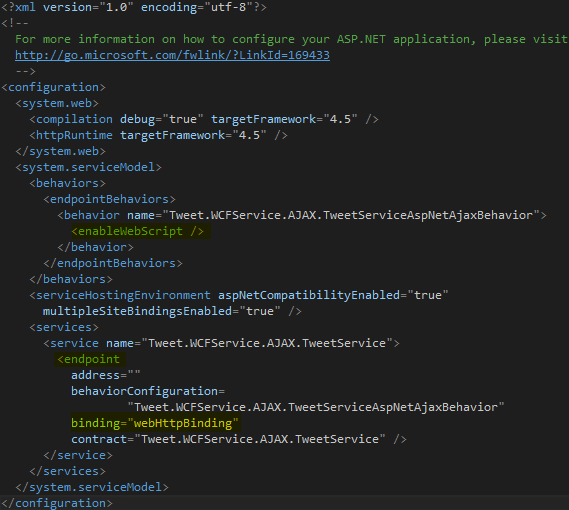This screenshot has height=510, width=569.
Task: Click the behaviorConfiguration attribute name
Action: point(144,391)
